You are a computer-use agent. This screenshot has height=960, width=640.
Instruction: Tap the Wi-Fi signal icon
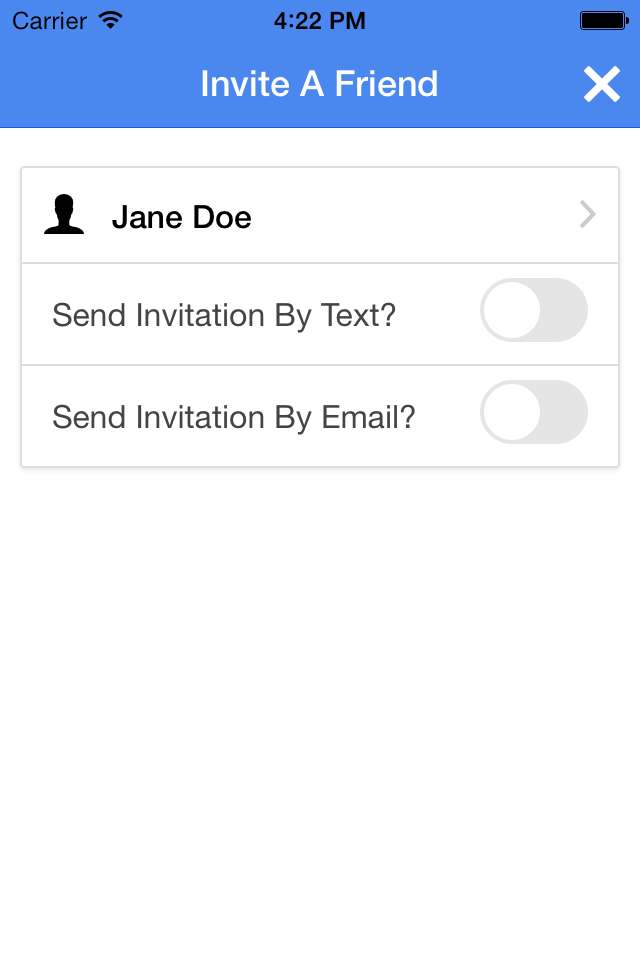pos(111,21)
